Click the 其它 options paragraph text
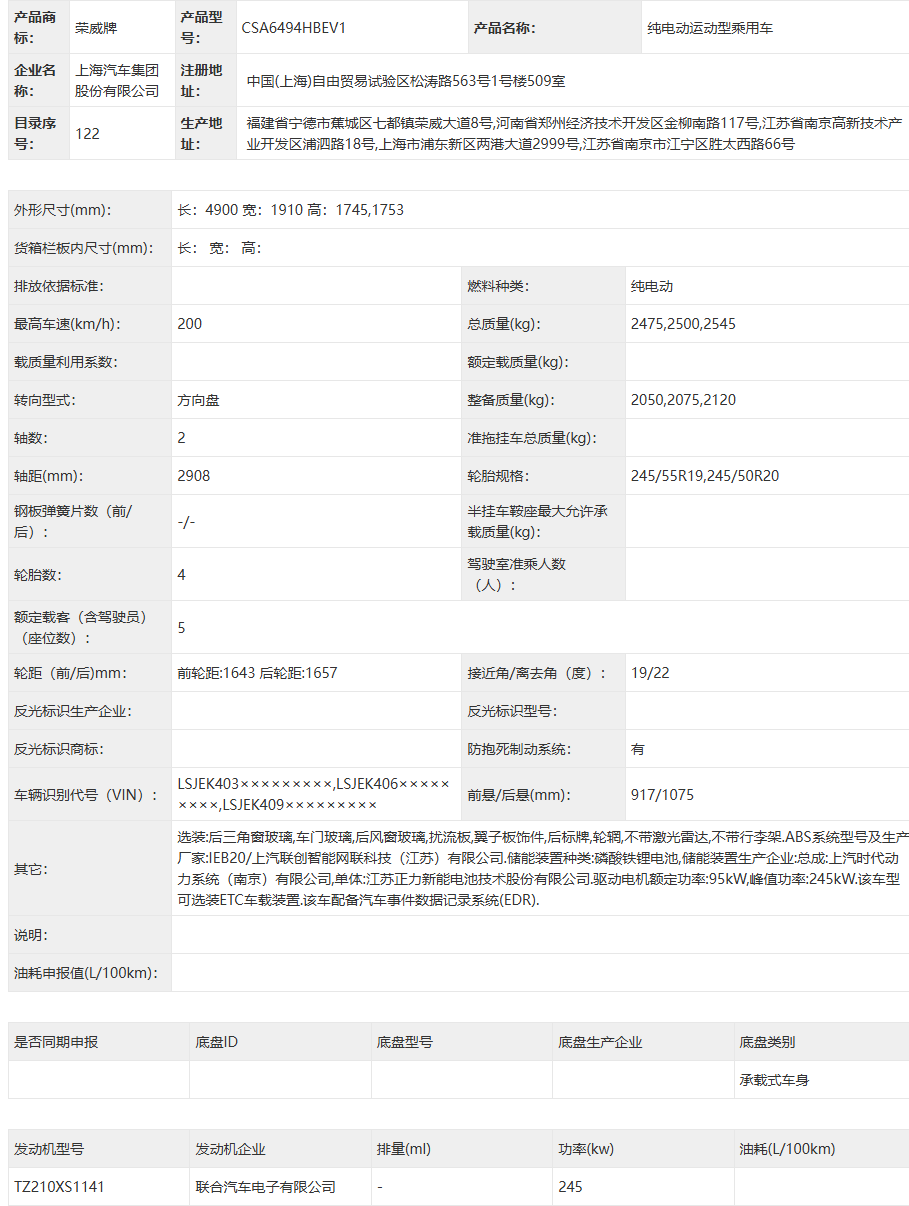The image size is (909, 1206). 542,869
